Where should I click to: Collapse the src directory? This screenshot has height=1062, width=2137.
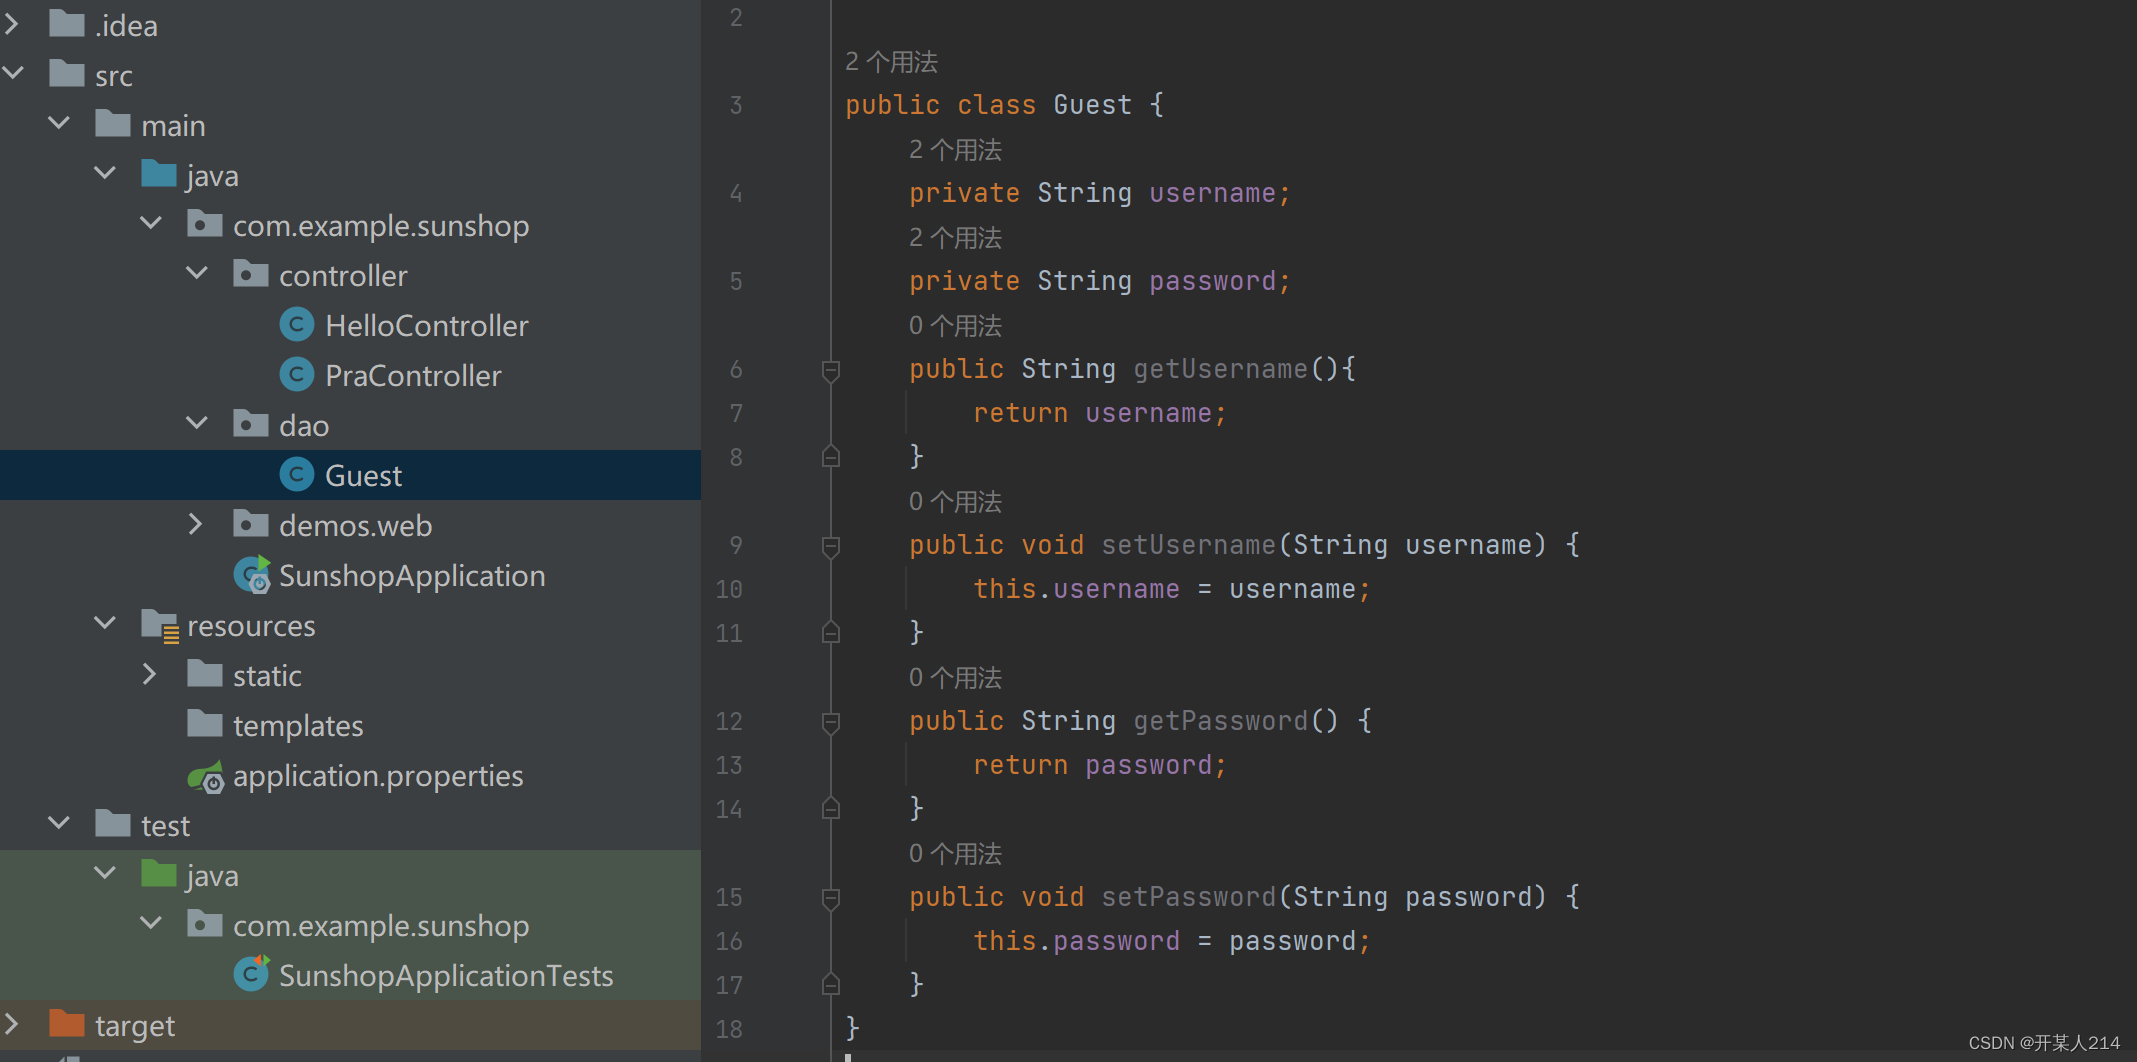(14, 73)
